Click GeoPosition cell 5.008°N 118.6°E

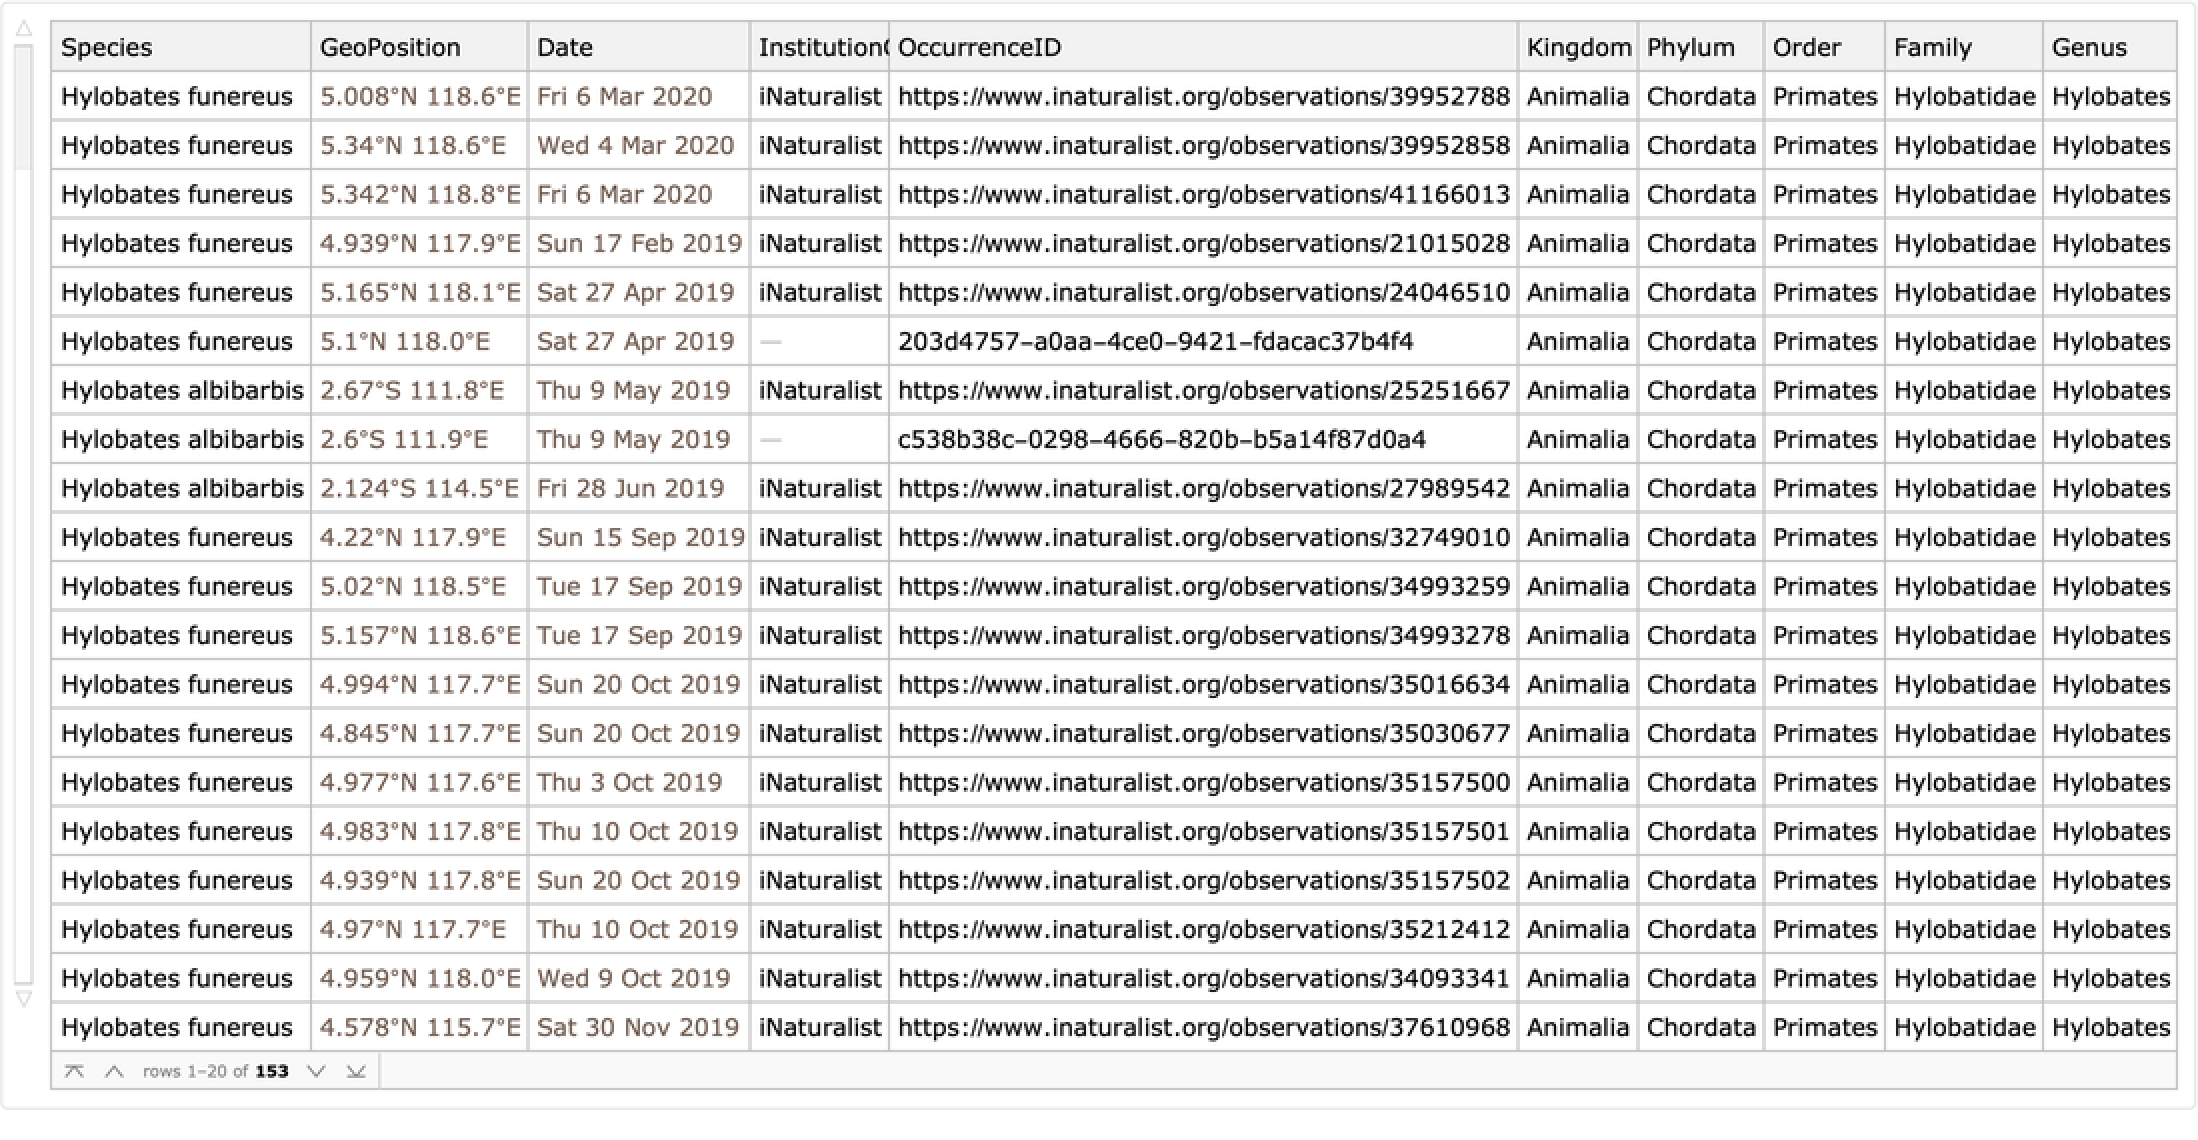pos(420,97)
